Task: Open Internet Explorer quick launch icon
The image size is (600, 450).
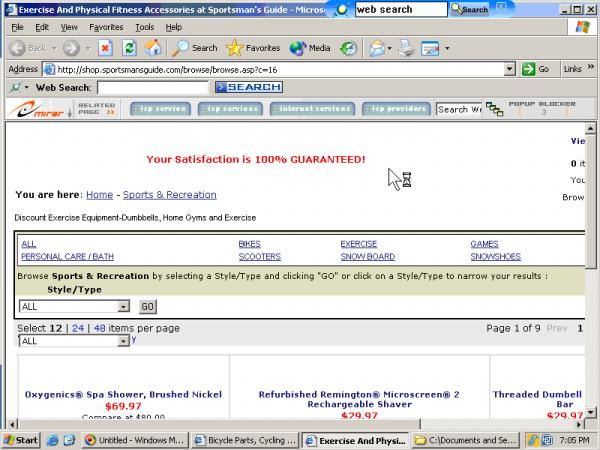Action: coord(52,440)
